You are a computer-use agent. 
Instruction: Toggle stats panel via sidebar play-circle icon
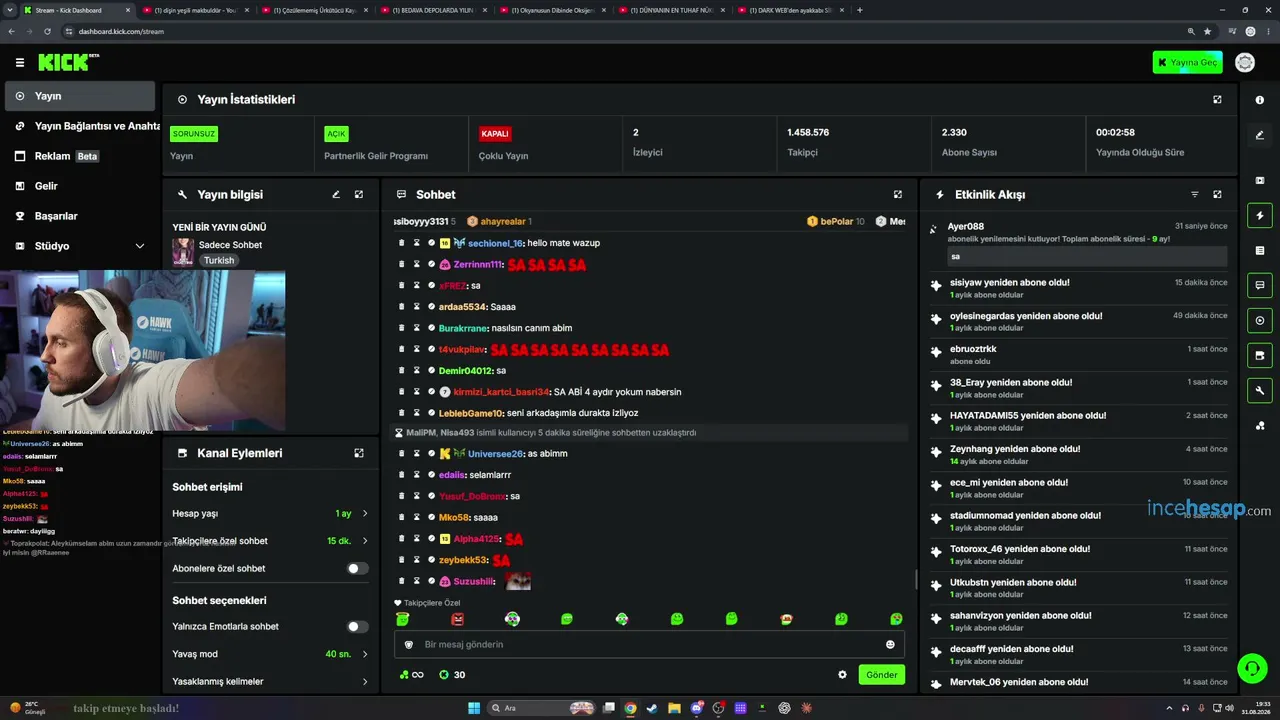[x=1260, y=320]
